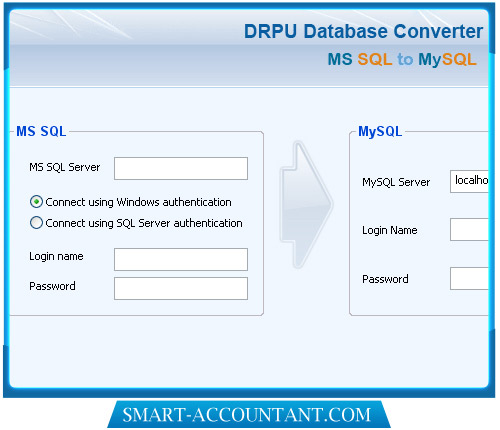The image size is (500, 430).
Task: Focus the MySQL Login Name text box
Action: pos(469,229)
